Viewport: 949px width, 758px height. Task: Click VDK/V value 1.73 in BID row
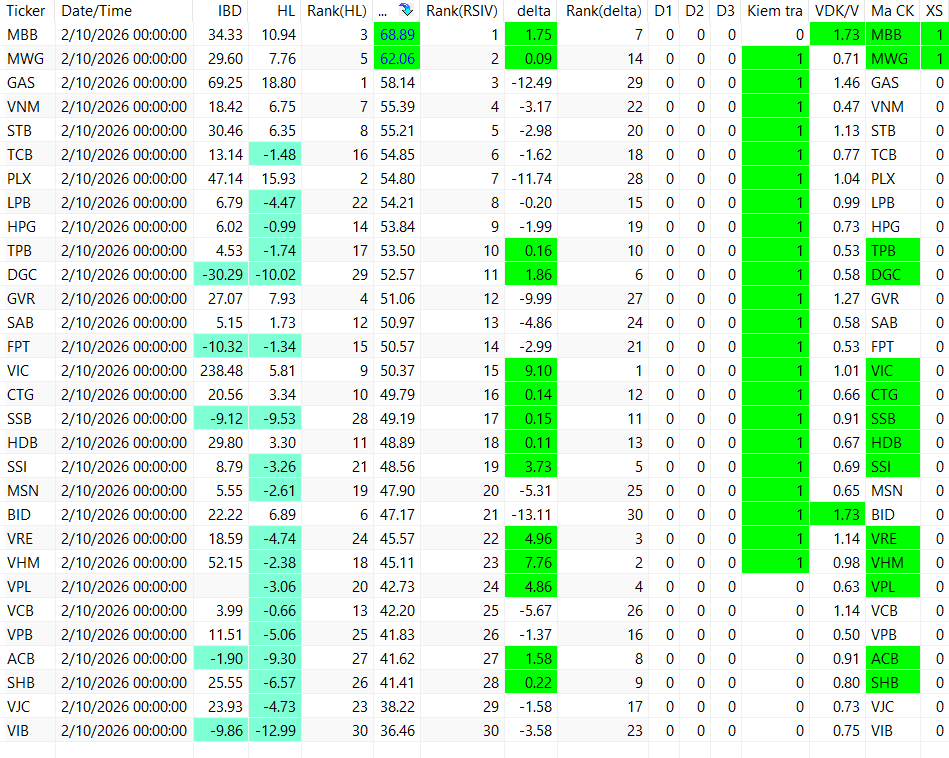pyautogui.click(x=838, y=515)
